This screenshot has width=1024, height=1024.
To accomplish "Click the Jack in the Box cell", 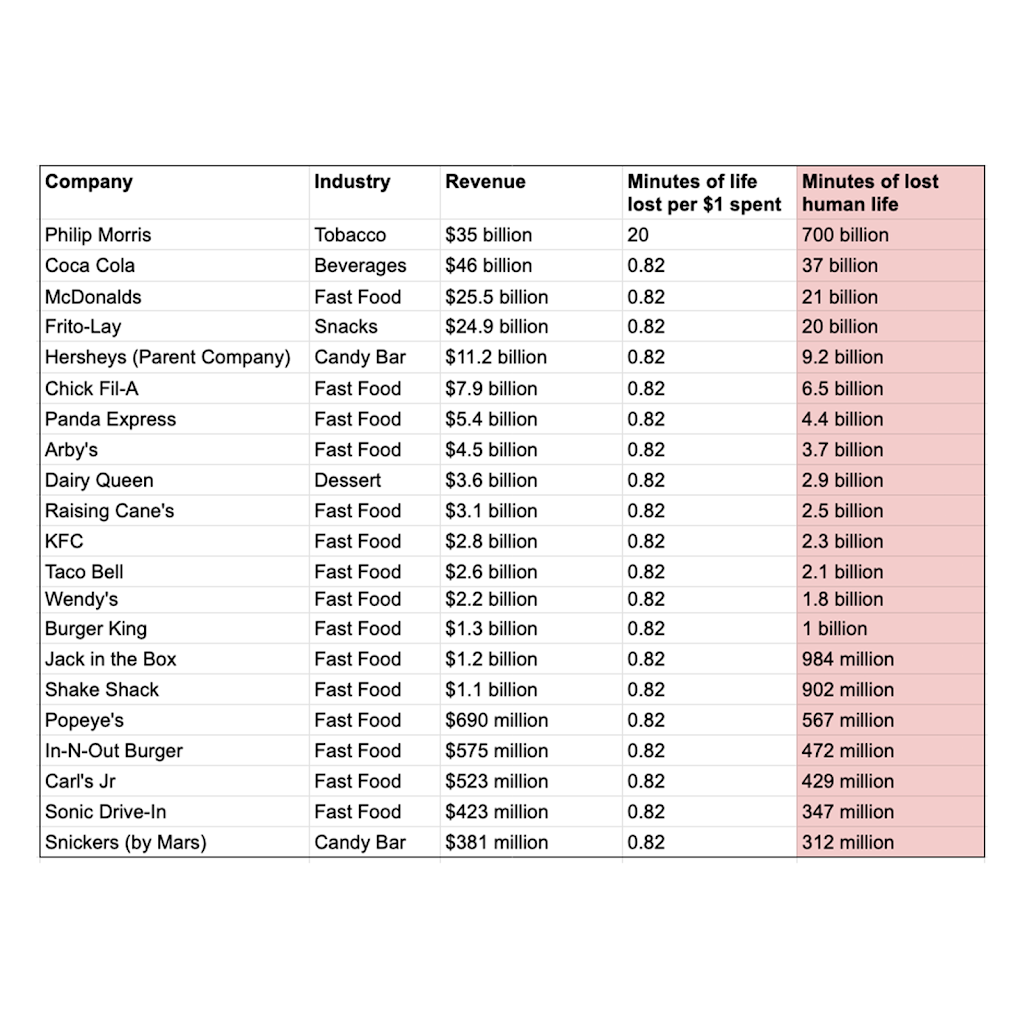I will [x=174, y=659].
